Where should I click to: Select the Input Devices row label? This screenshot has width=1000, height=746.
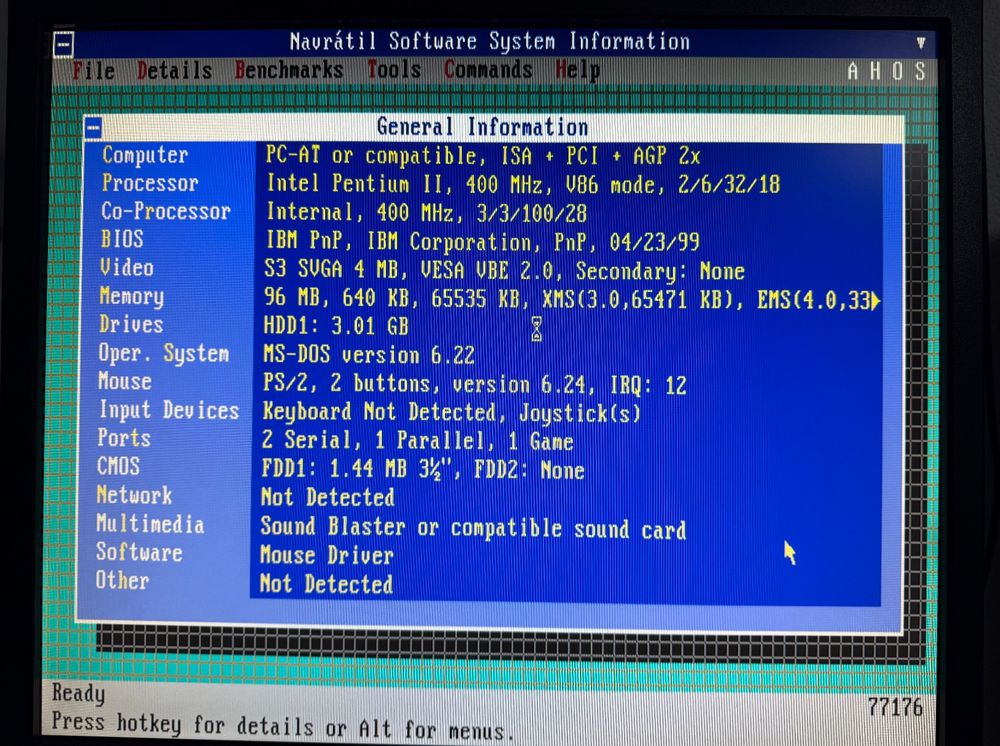[x=169, y=410]
